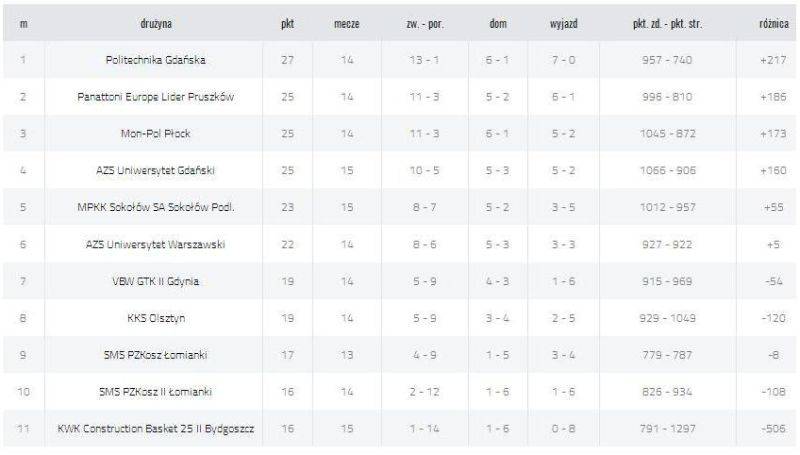
Task: Select the wyjazd column header
Action: click(564, 24)
